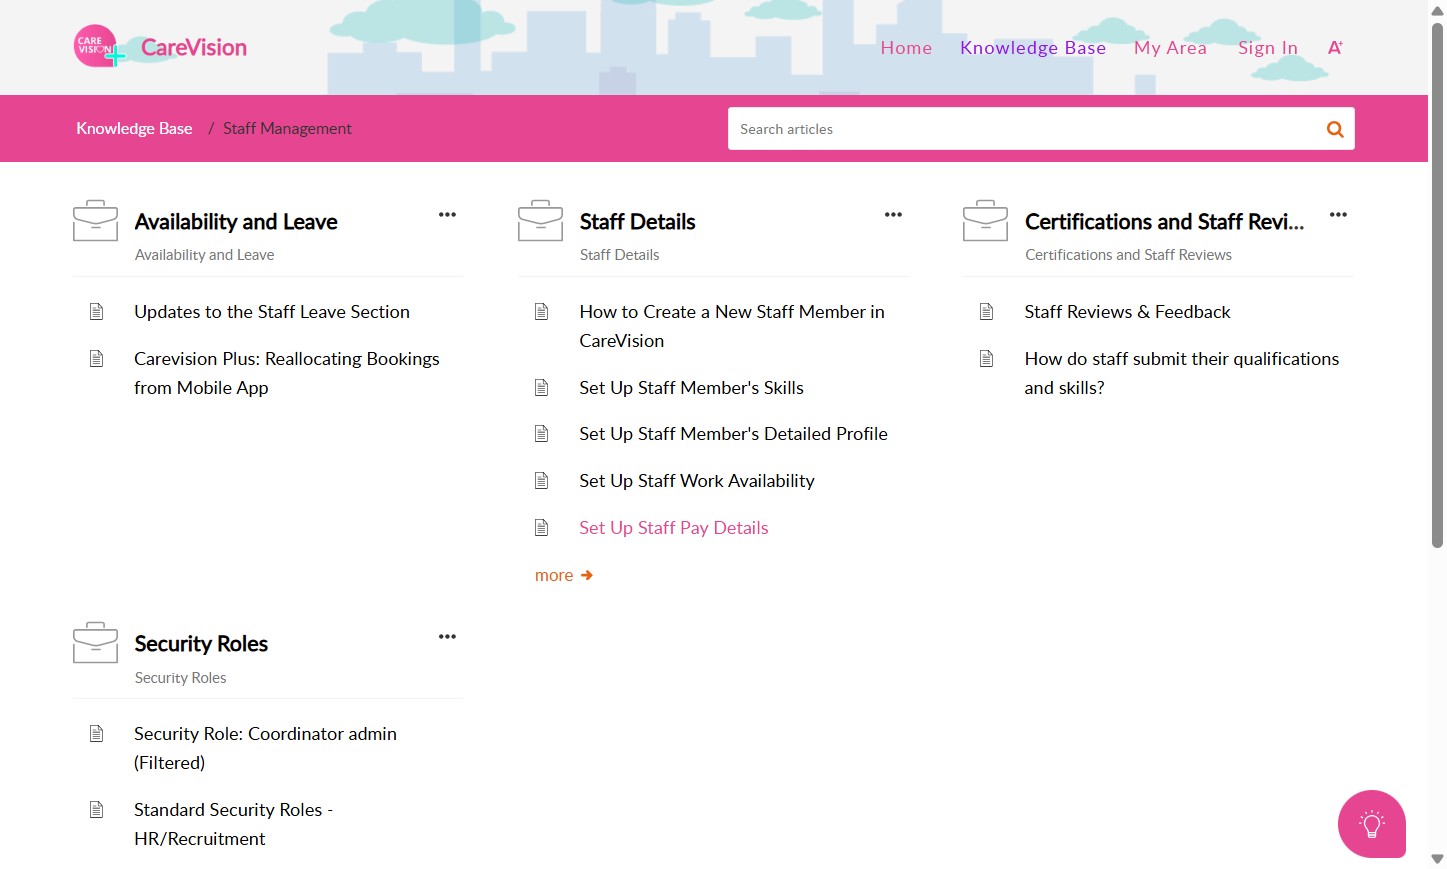This screenshot has height=869, width=1447.
Task: Click the Knowledge Base breadcrumb
Action: tap(134, 128)
